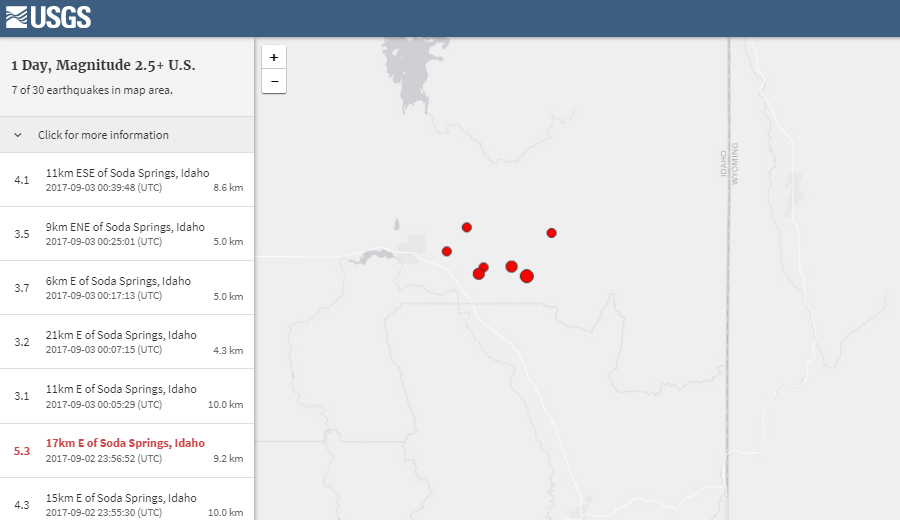Viewport: 900px width, 520px height.
Task: Expand the 'Click for more information' chevron
Action: click(x=18, y=135)
